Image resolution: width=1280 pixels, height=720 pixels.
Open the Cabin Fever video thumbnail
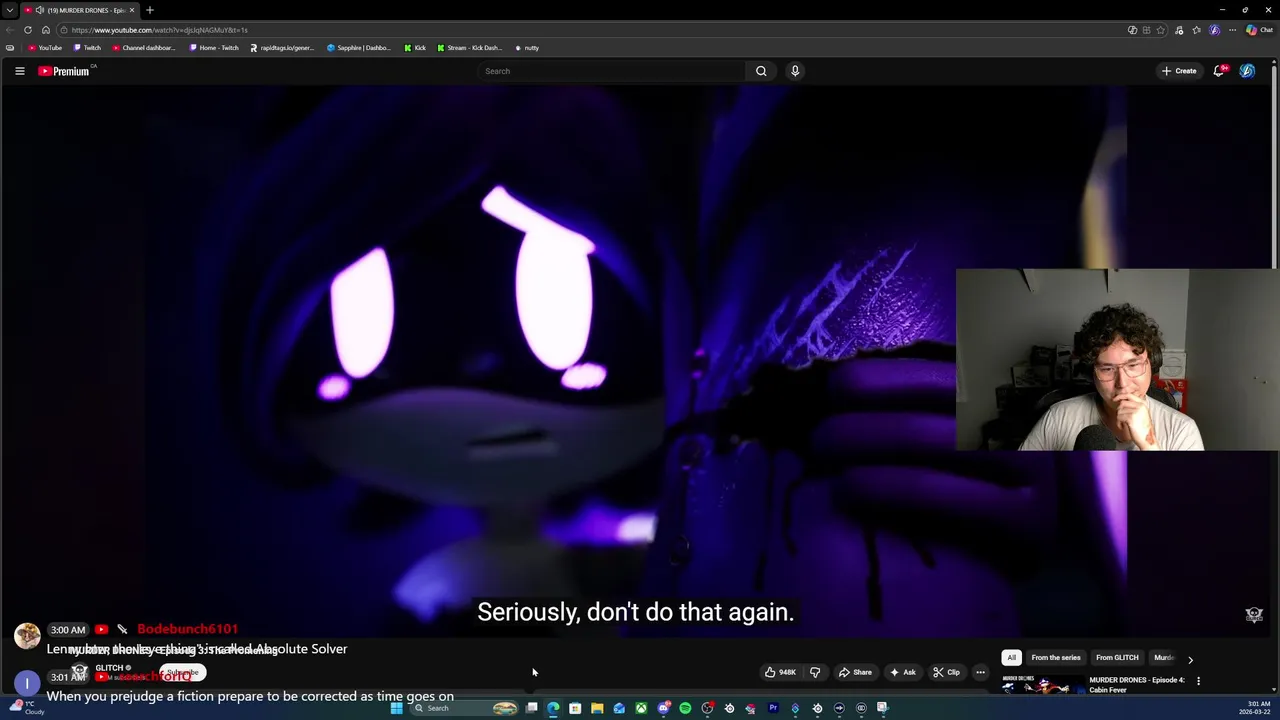[1042, 685]
